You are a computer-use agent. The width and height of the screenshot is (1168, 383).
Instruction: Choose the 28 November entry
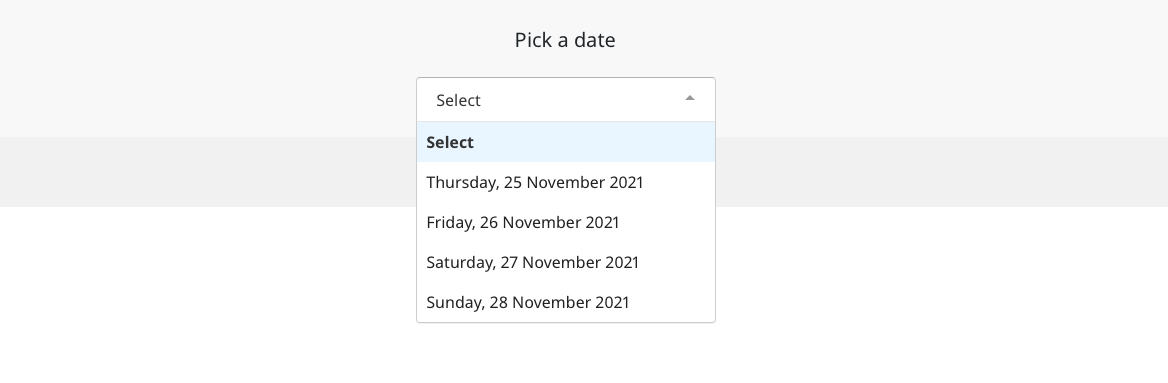[565, 303]
